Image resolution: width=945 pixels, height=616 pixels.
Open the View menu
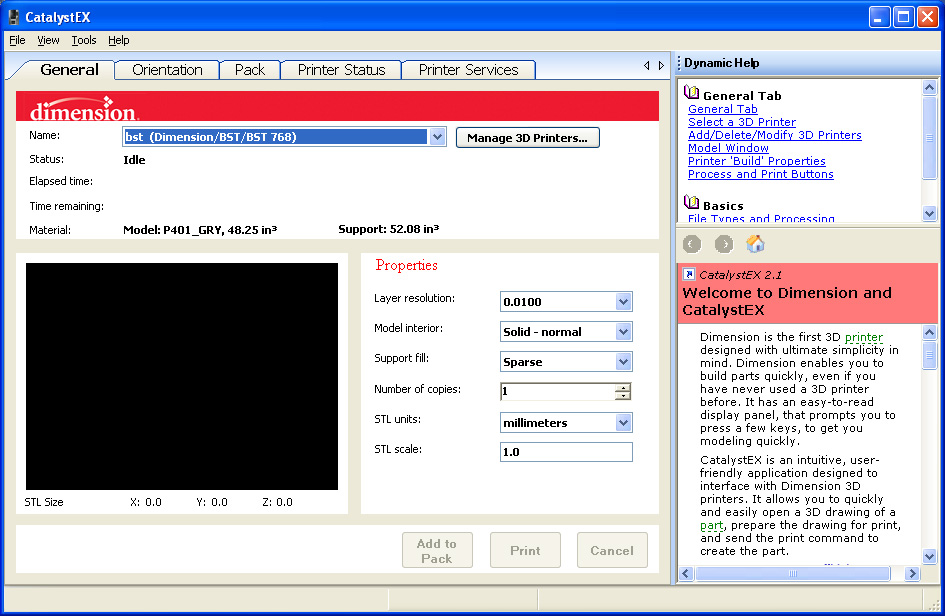[x=48, y=40]
